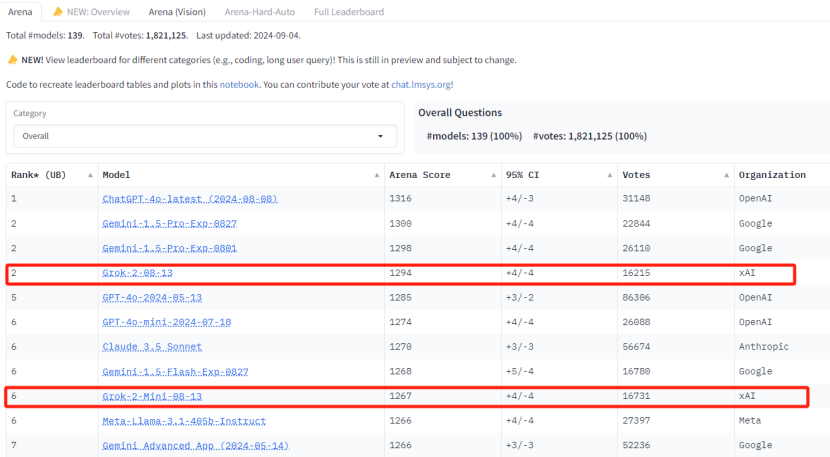830x457 pixels.
Task: Sort table using Arena Score header arrows
Action: pyautogui.click(x=493, y=175)
